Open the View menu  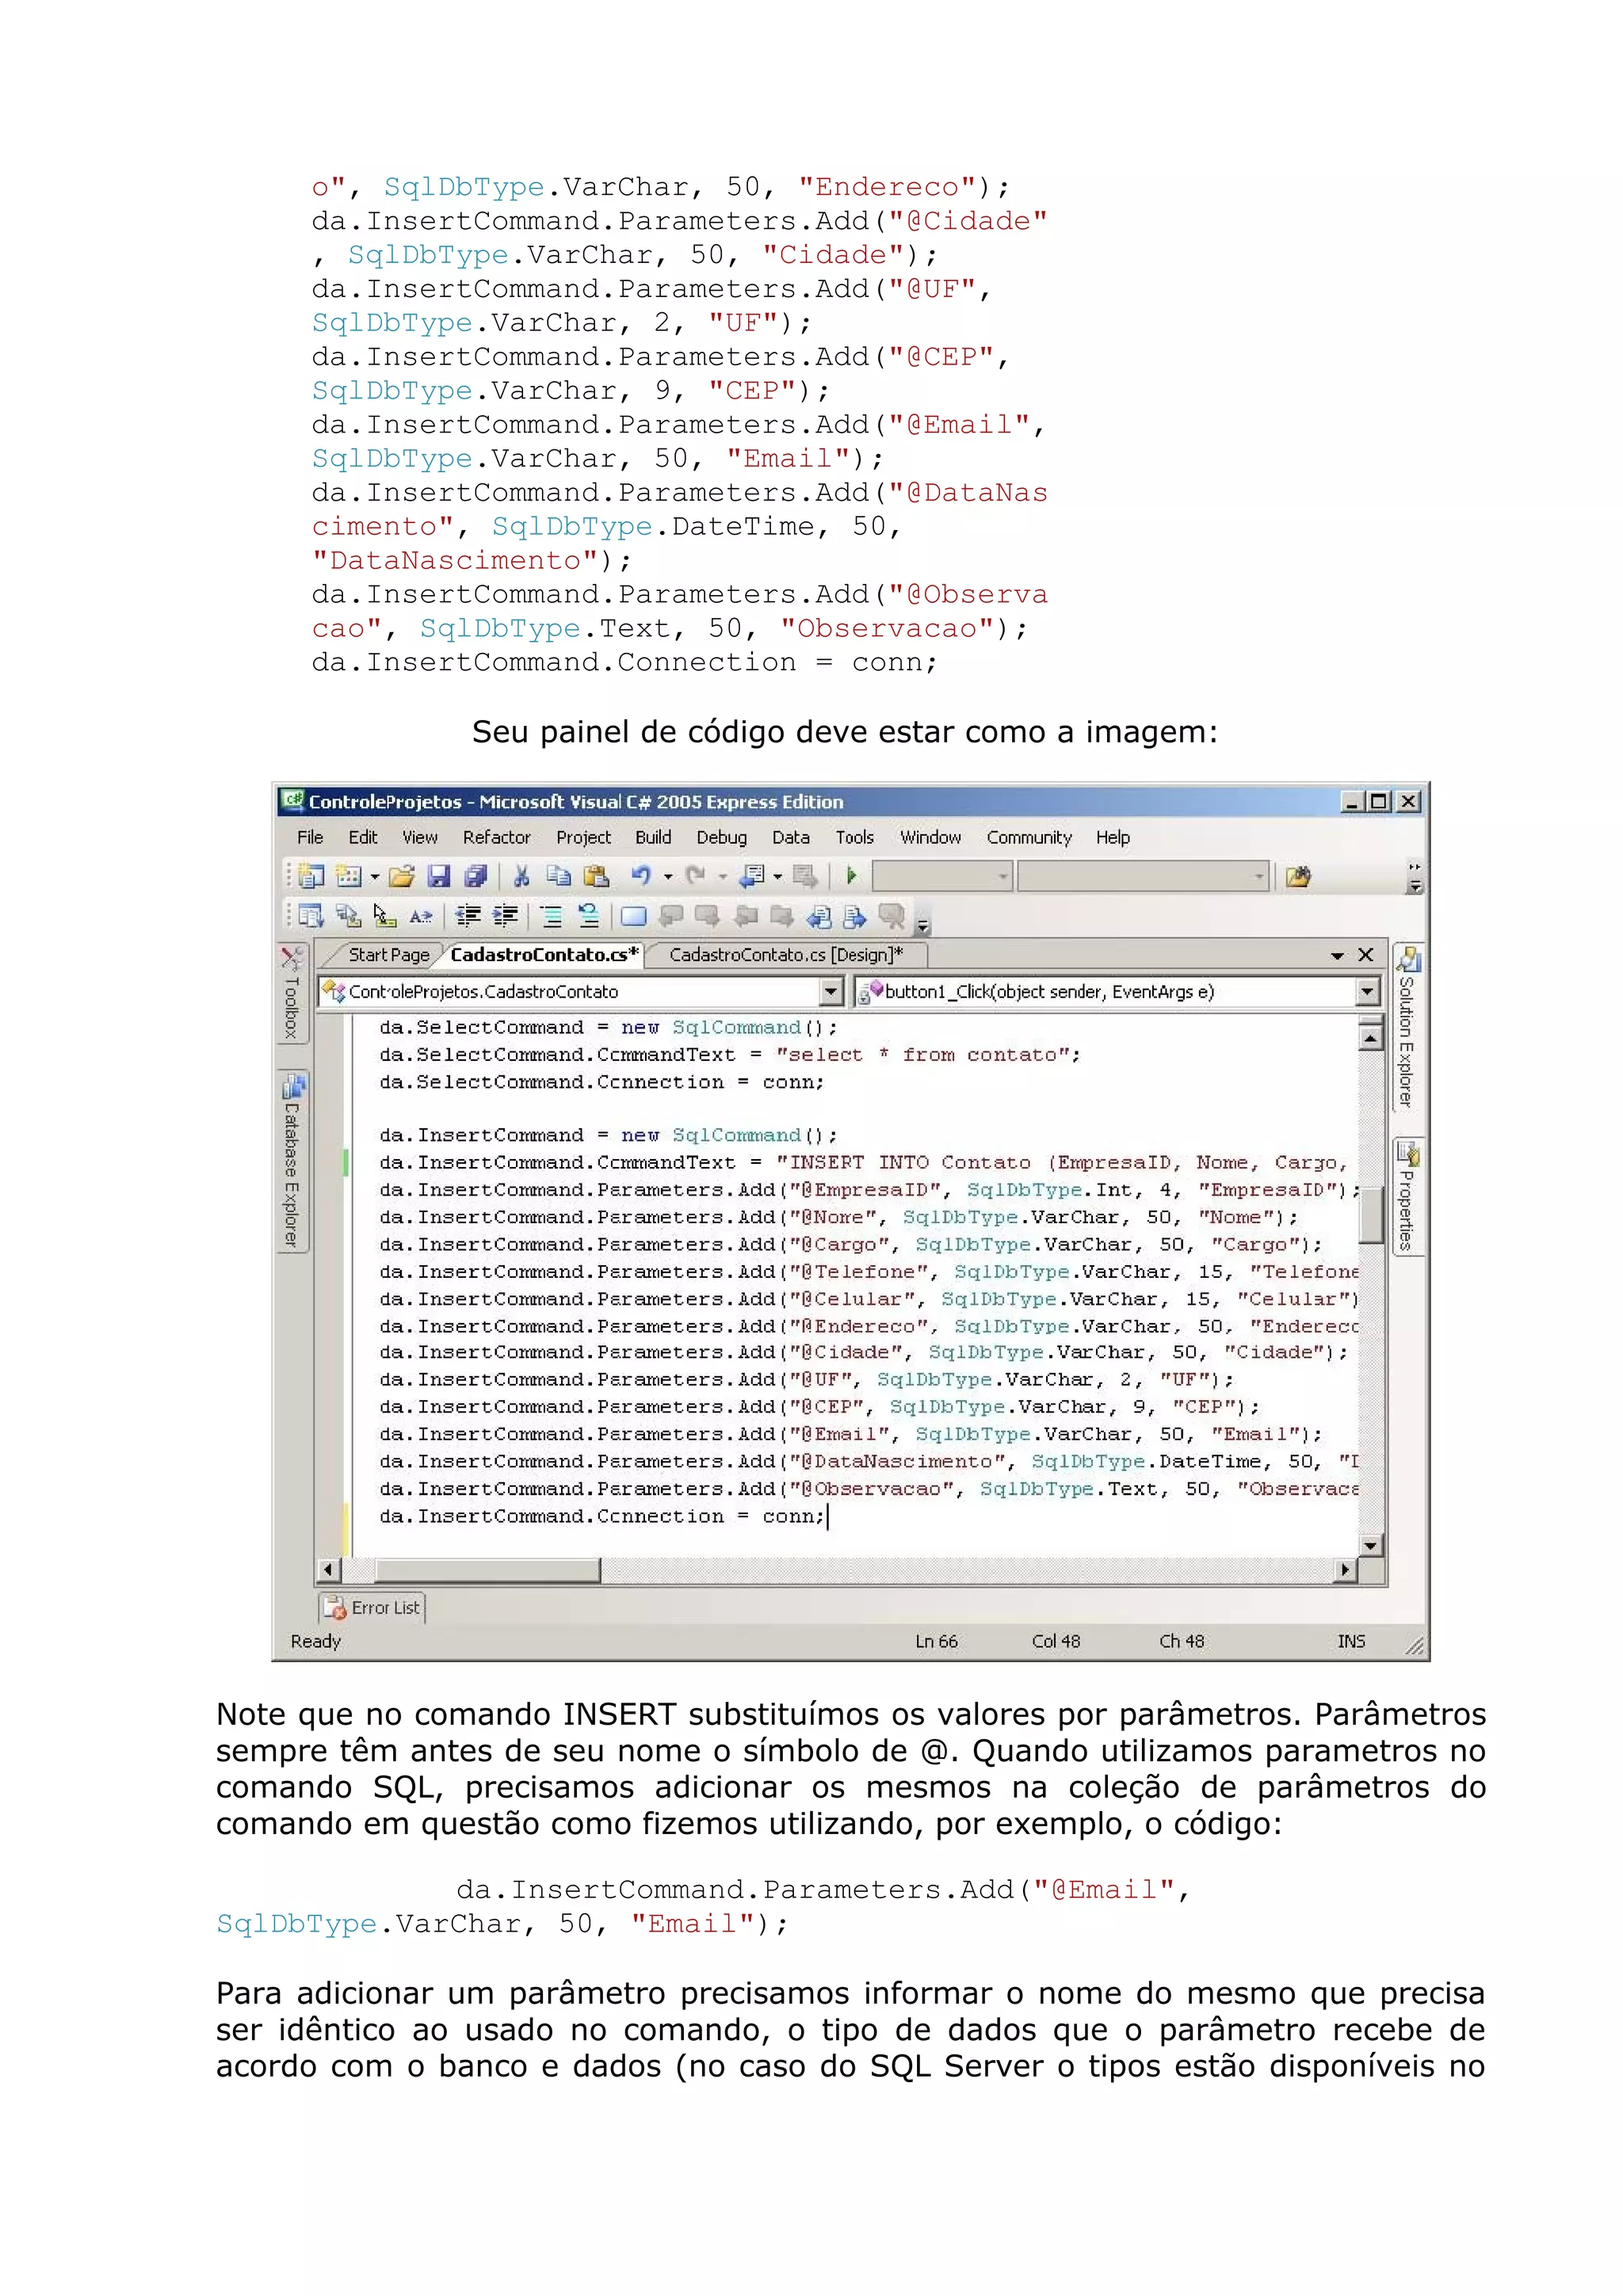(420, 838)
